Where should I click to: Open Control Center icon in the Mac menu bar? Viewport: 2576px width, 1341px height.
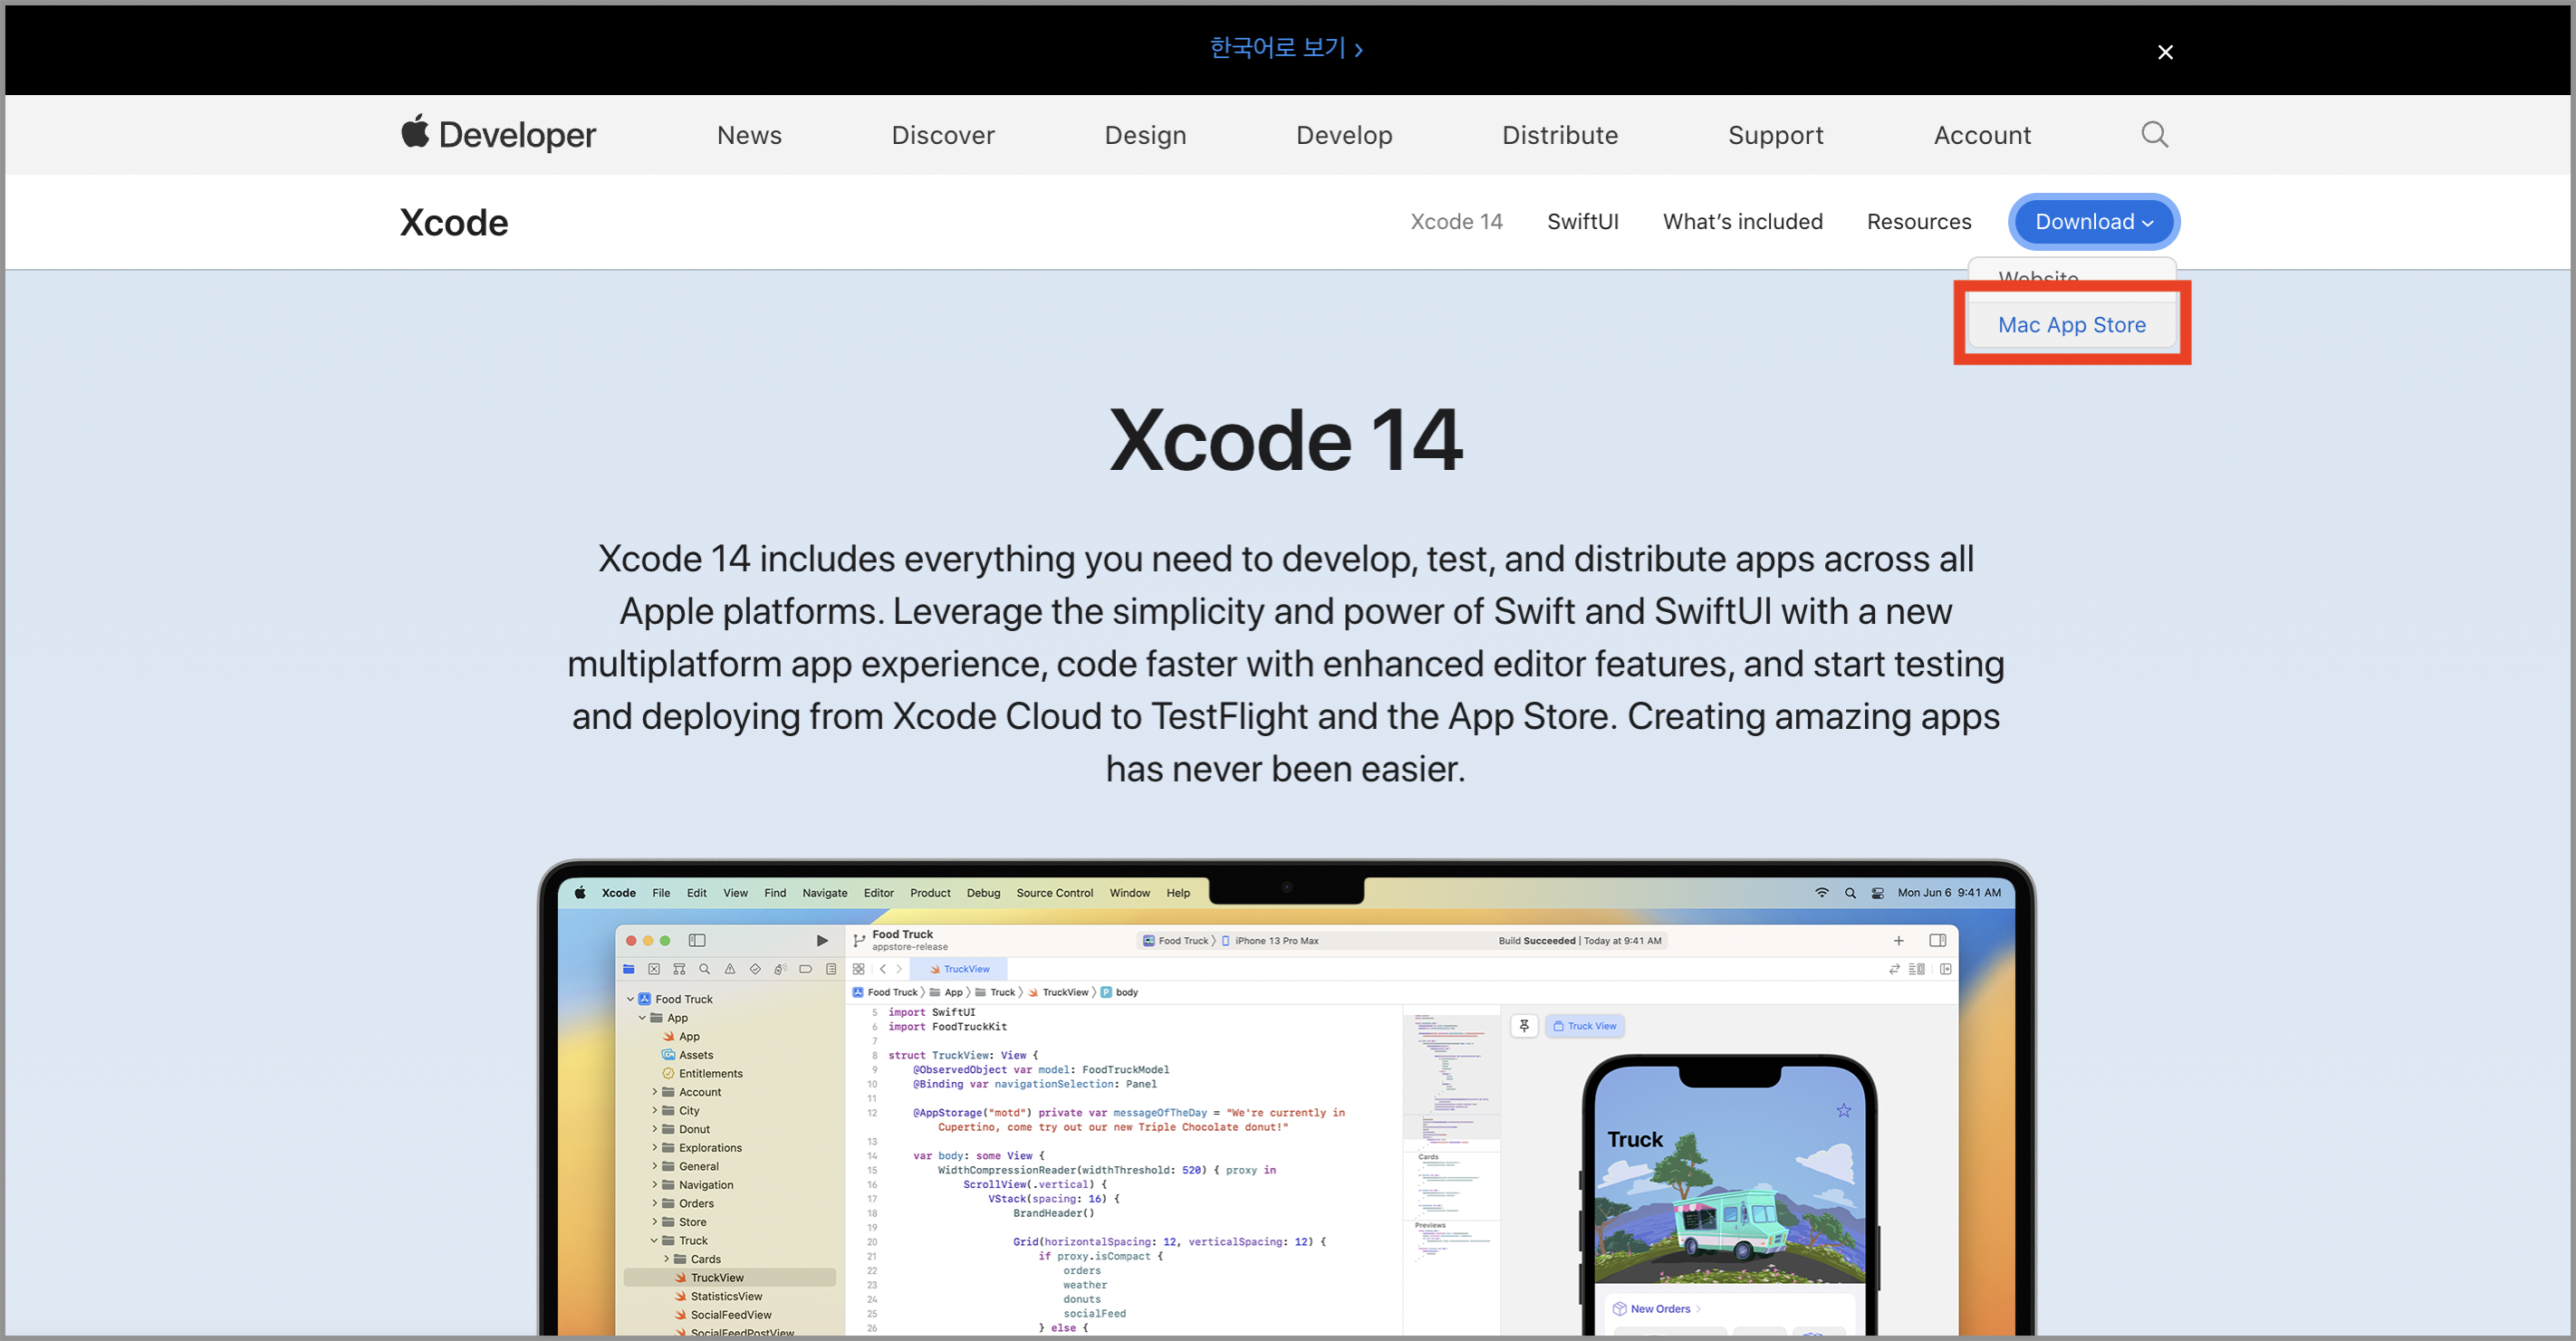click(x=1876, y=893)
